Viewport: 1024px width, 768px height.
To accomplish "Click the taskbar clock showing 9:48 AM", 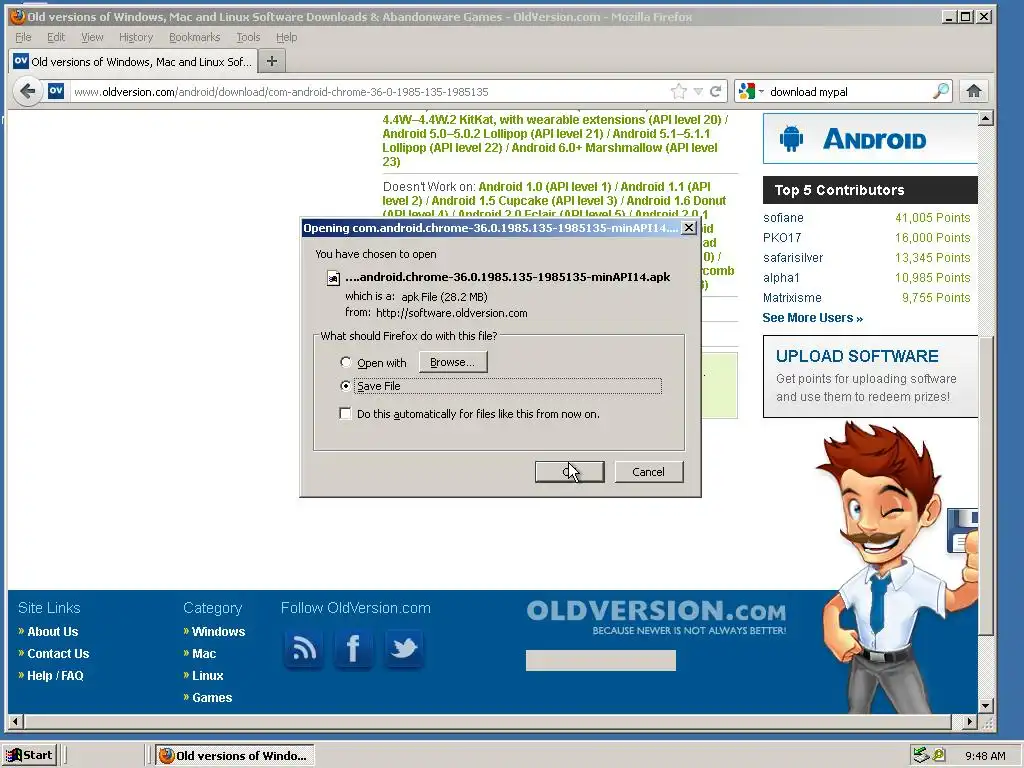I will [x=985, y=756].
